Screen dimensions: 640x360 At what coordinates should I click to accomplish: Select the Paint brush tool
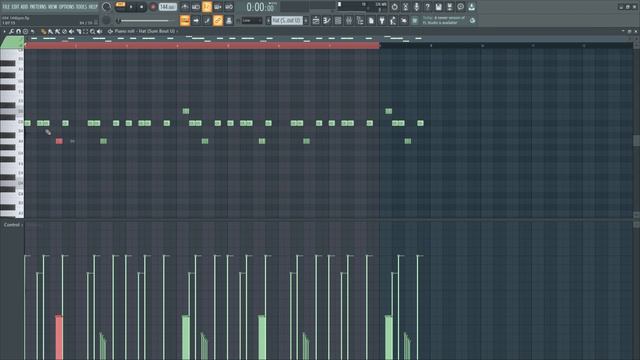point(51,31)
